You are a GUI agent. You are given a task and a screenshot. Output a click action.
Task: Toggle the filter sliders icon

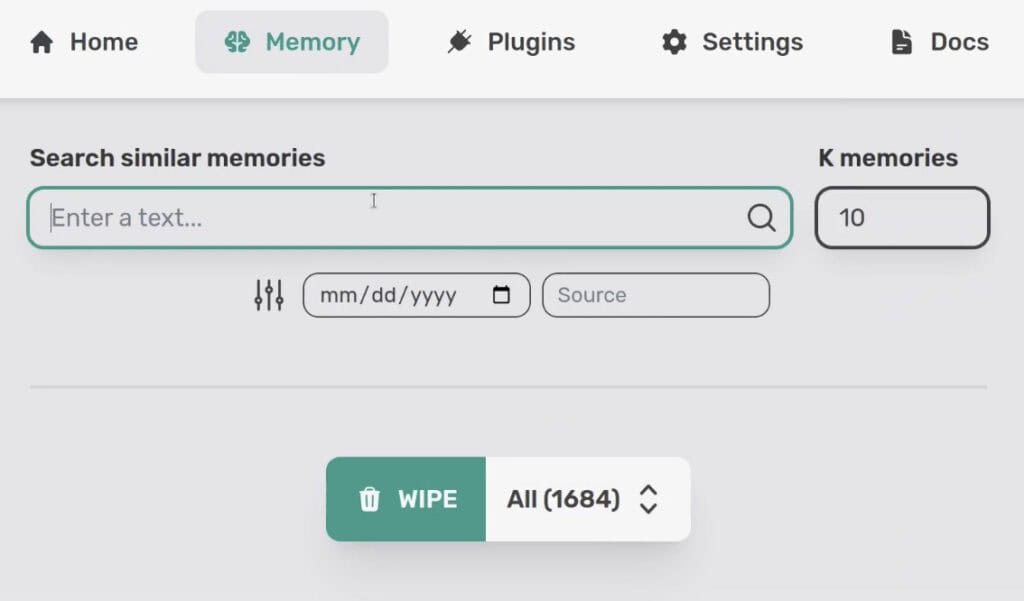point(269,295)
